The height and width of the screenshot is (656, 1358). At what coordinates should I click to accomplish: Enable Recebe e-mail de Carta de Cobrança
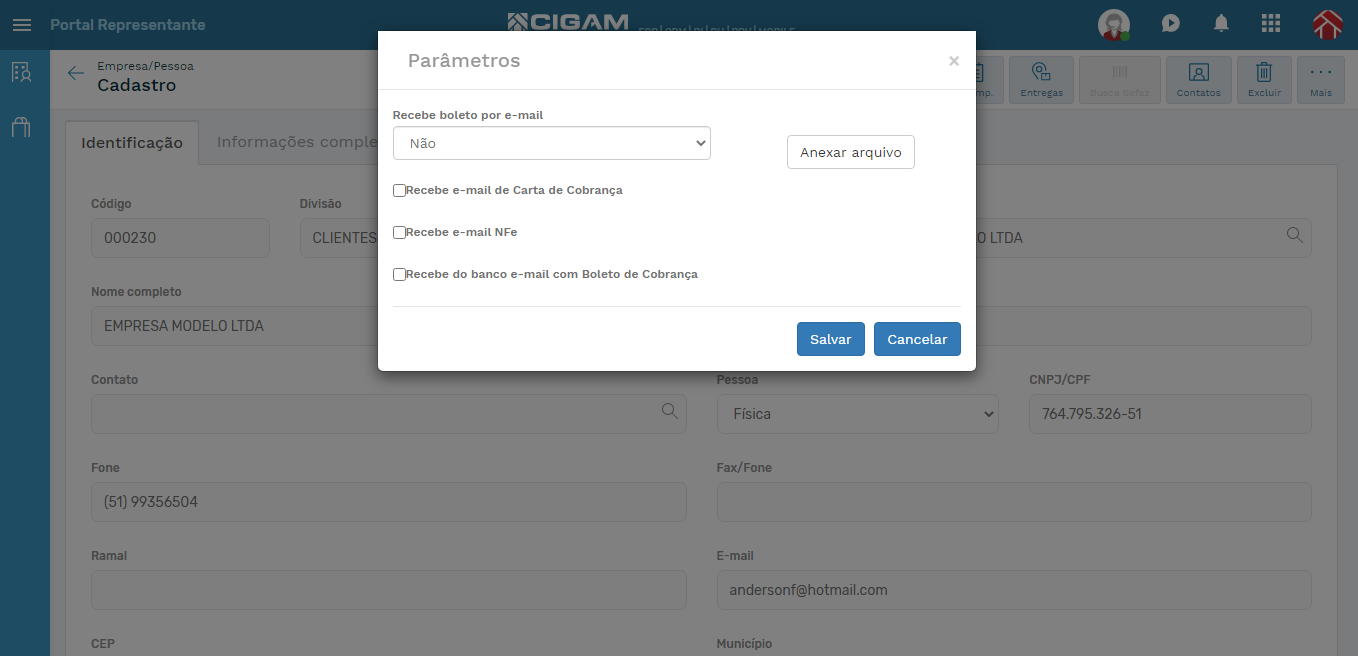coord(400,190)
